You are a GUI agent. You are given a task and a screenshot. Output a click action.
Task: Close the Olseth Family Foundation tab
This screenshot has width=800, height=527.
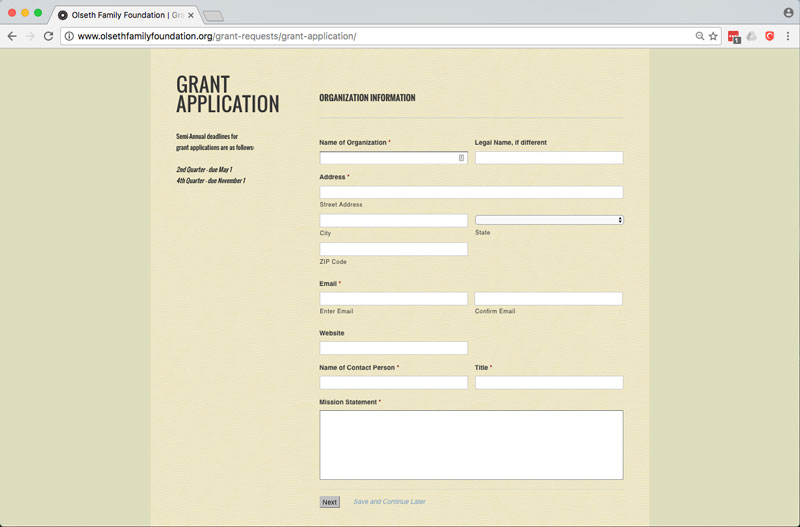coord(191,15)
